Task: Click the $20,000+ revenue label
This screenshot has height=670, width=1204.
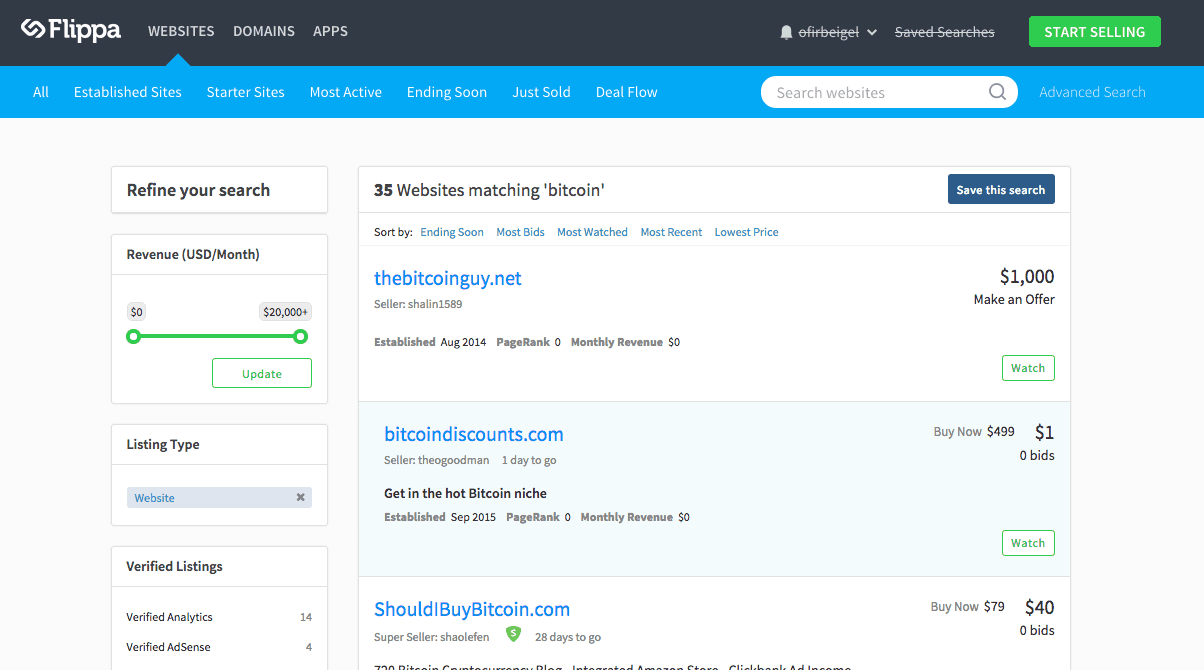Action: pos(286,312)
